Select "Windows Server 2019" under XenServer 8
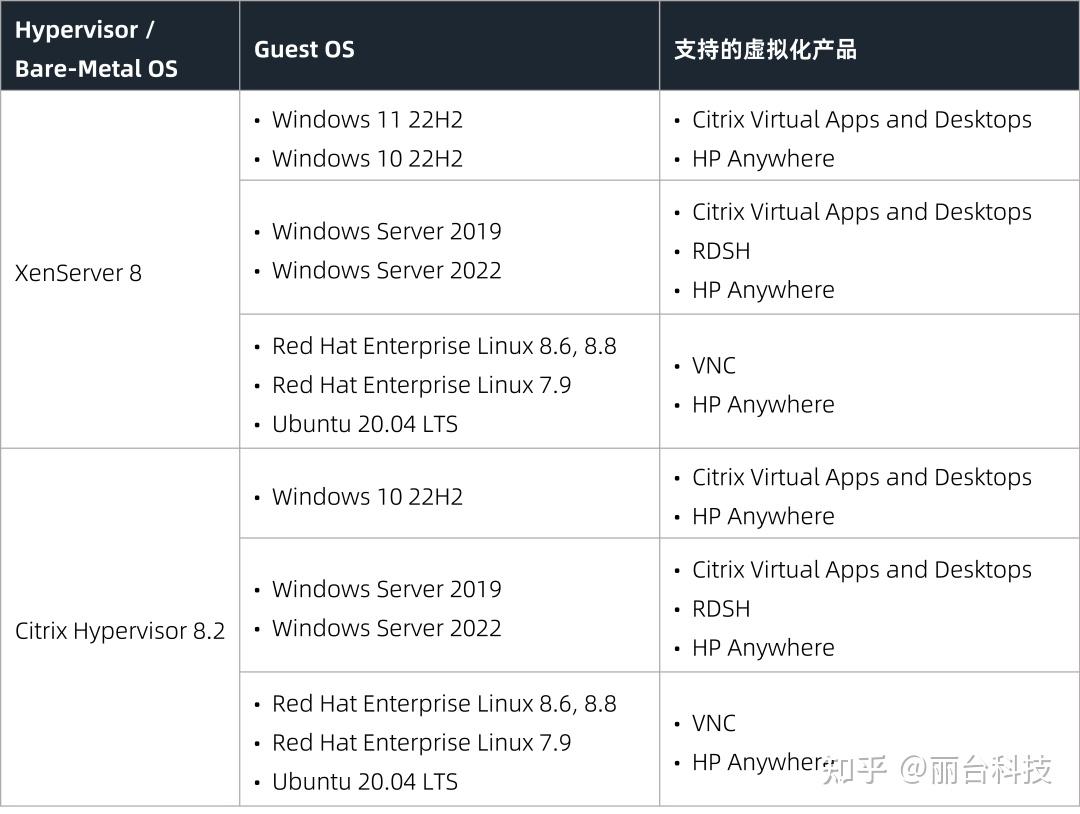The image size is (1080, 814). click(386, 231)
